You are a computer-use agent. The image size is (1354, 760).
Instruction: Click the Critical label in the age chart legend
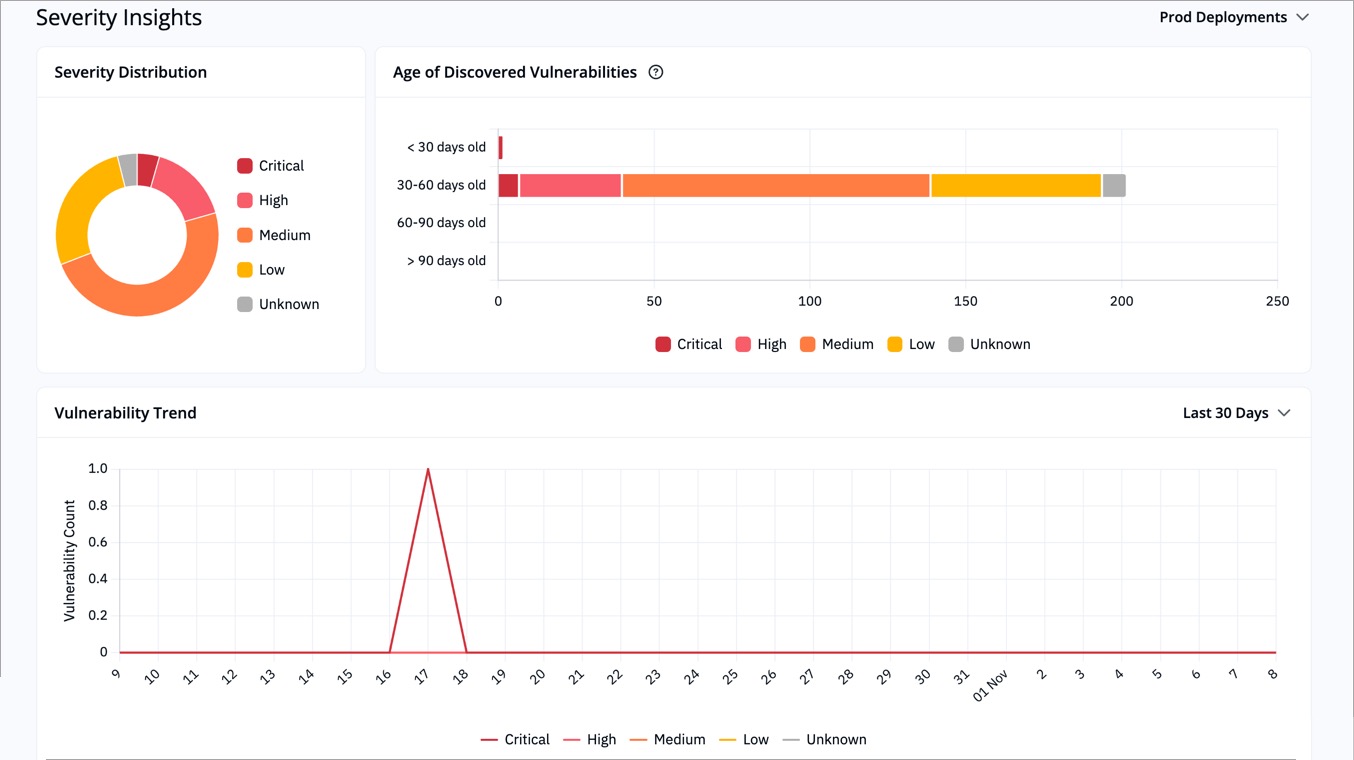[x=700, y=343]
